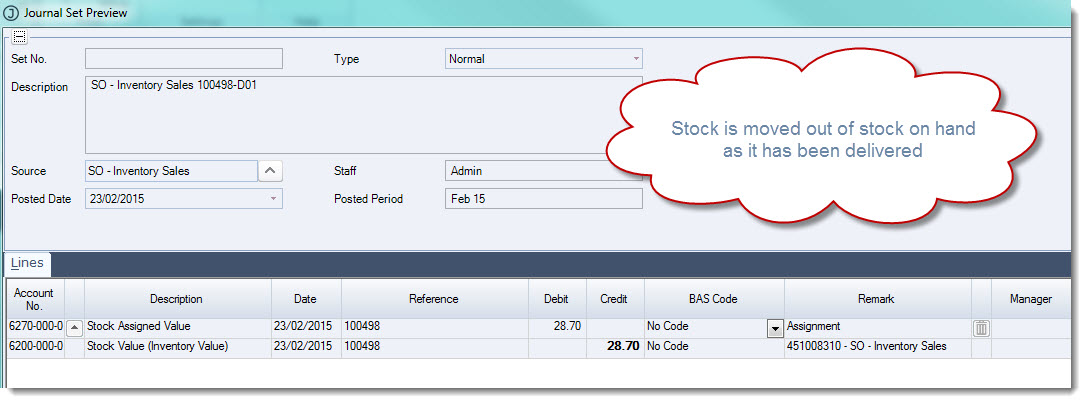Image resolution: width=1086 pixels, height=403 pixels.
Task: Delete first line with trash icon
Action: click(x=981, y=328)
